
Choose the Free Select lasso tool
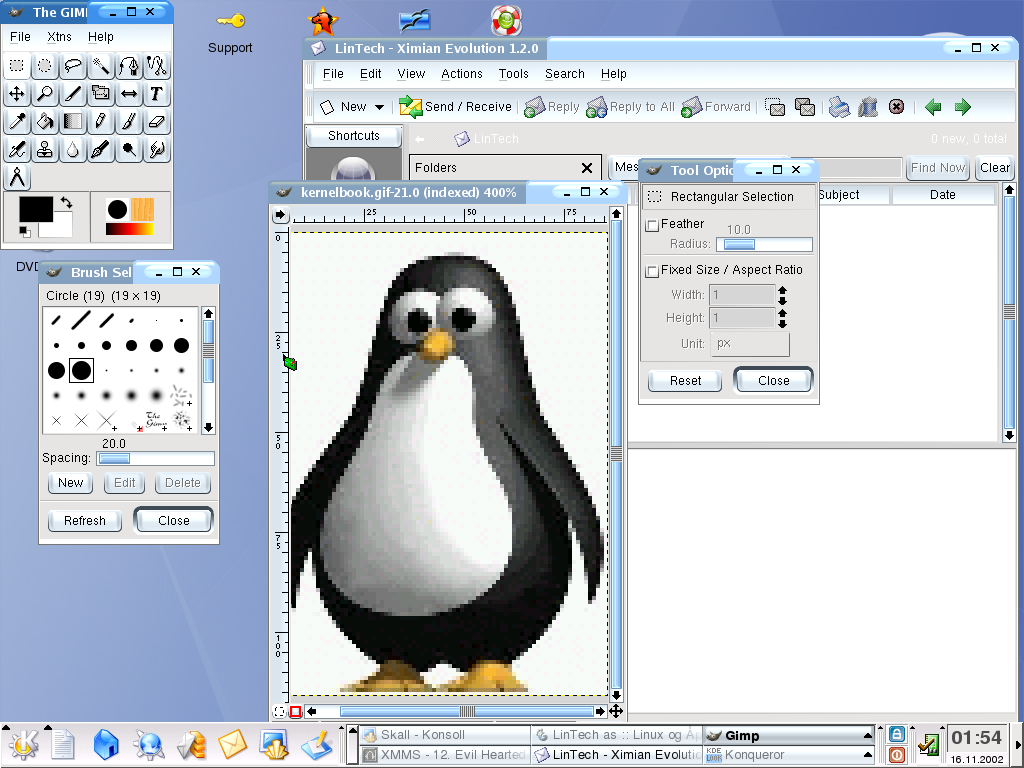72,66
